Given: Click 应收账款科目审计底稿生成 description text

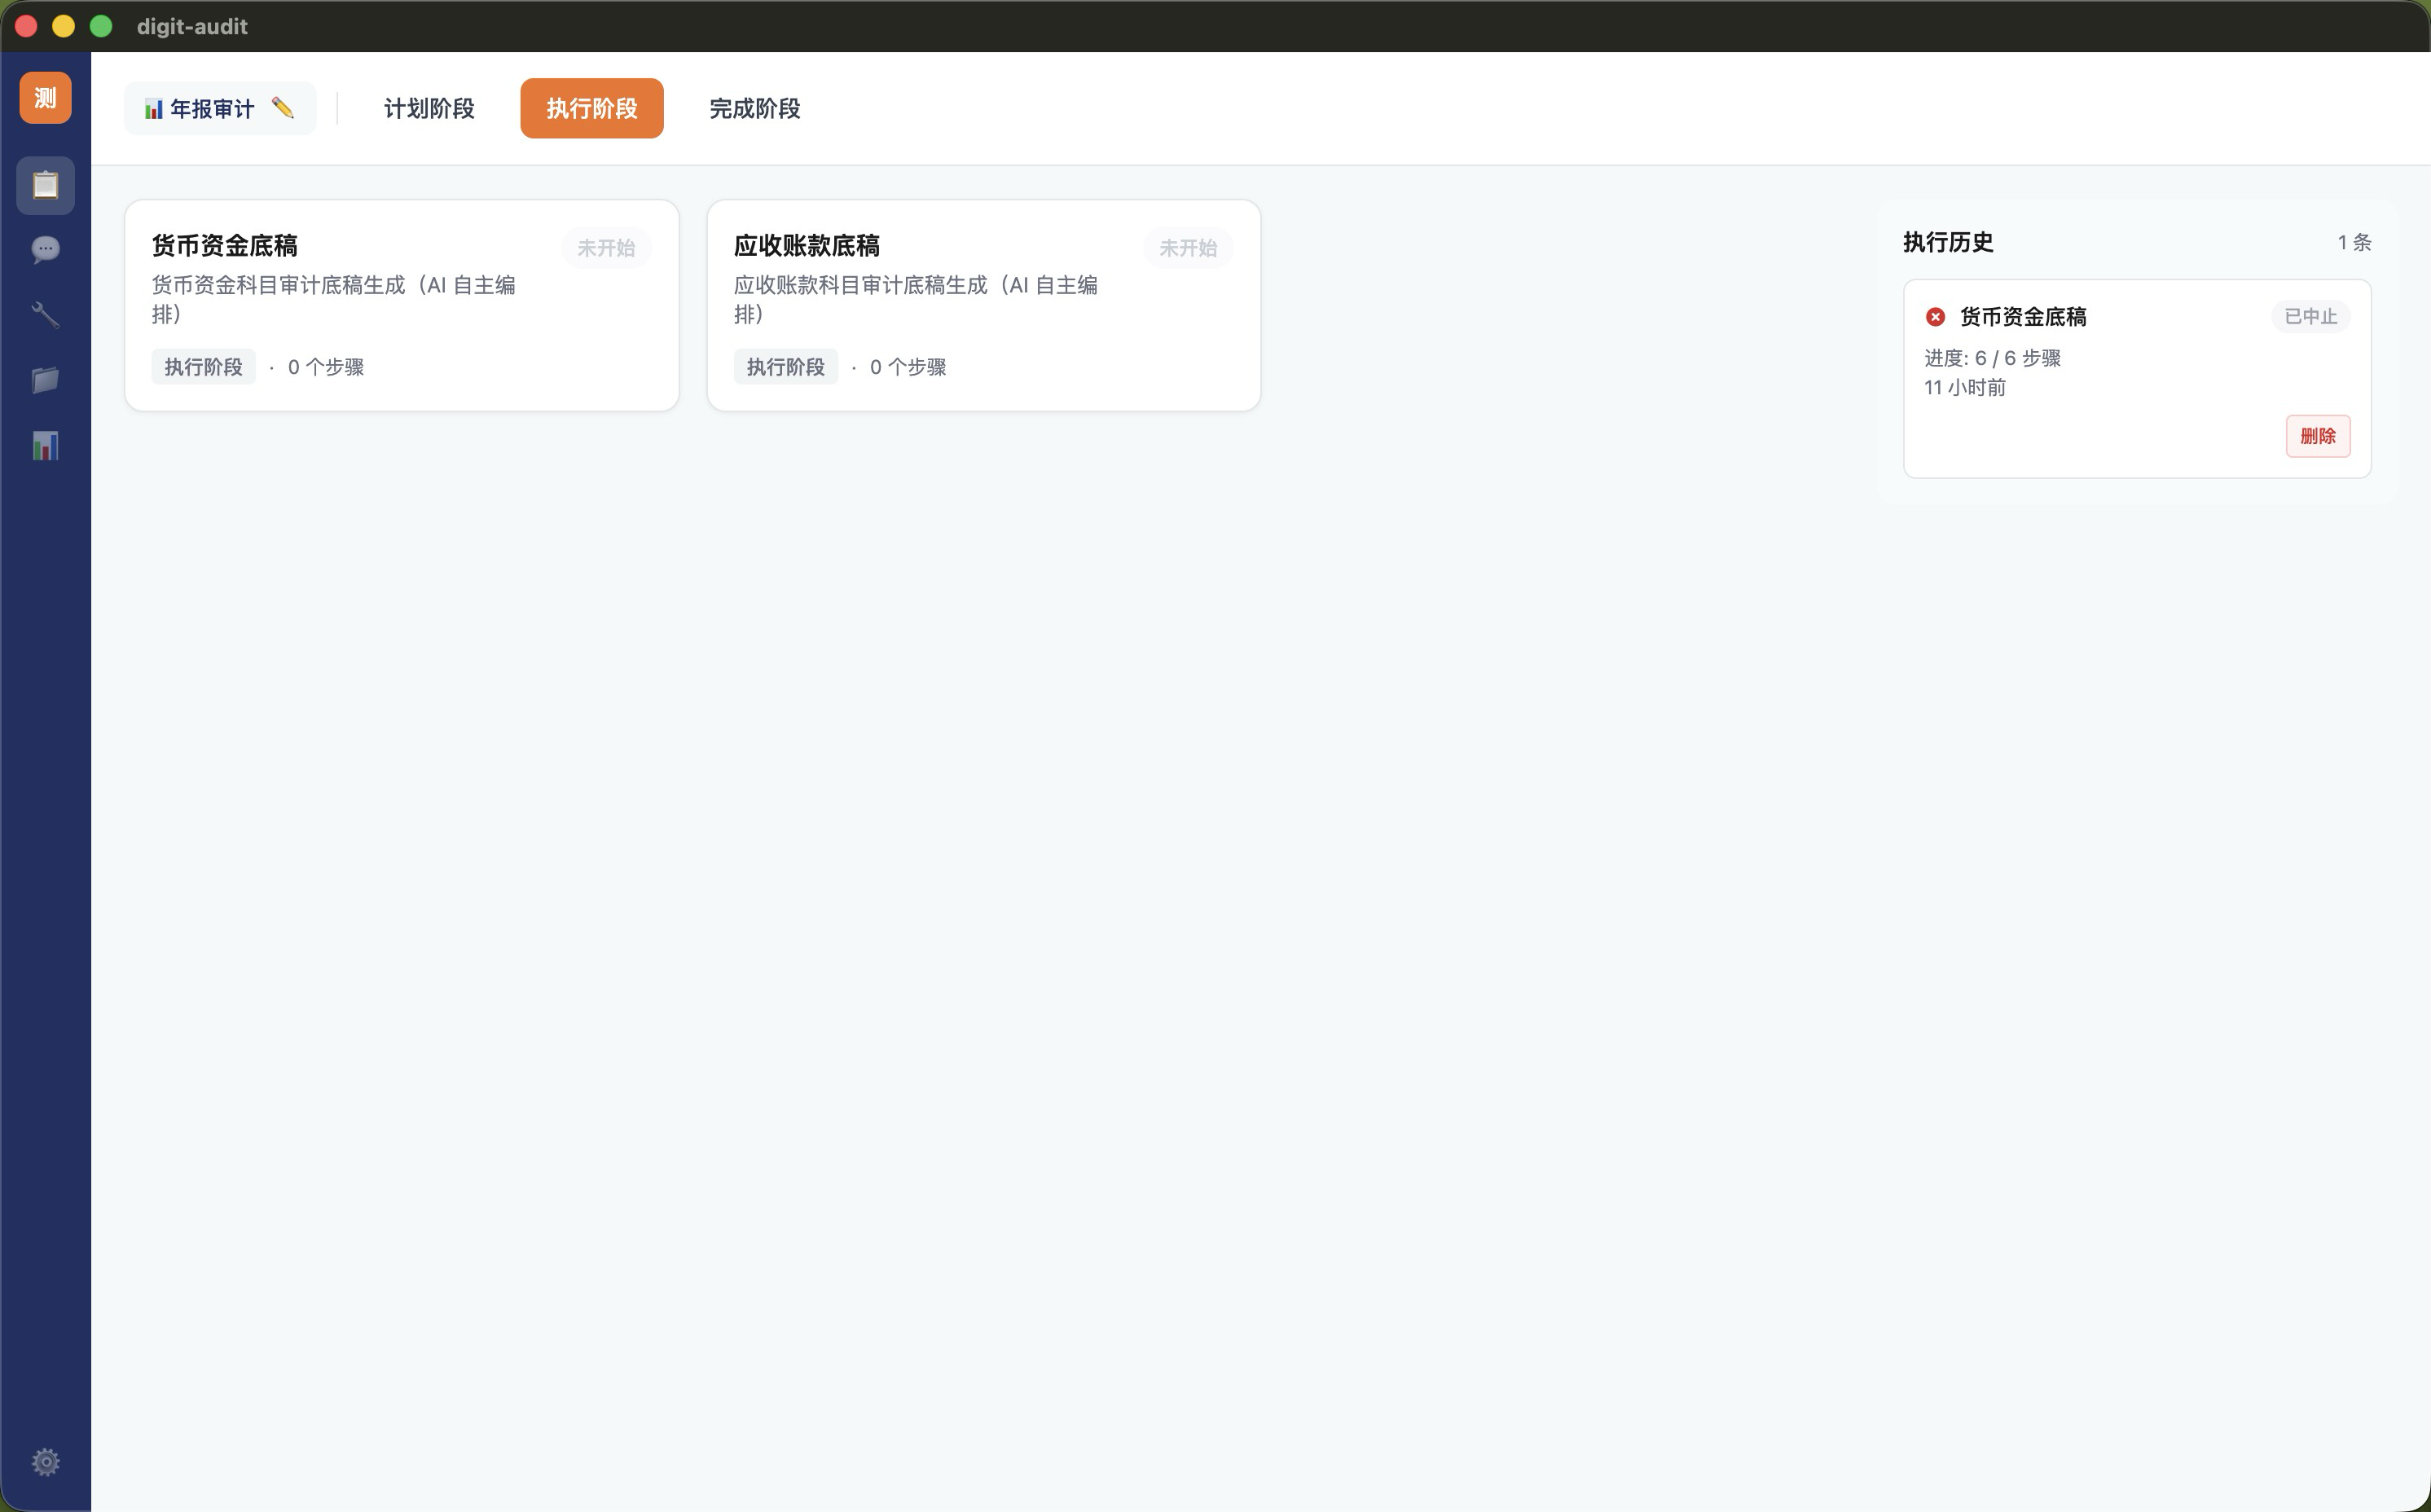Looking at the screenshot, I should tap(916, 299).
